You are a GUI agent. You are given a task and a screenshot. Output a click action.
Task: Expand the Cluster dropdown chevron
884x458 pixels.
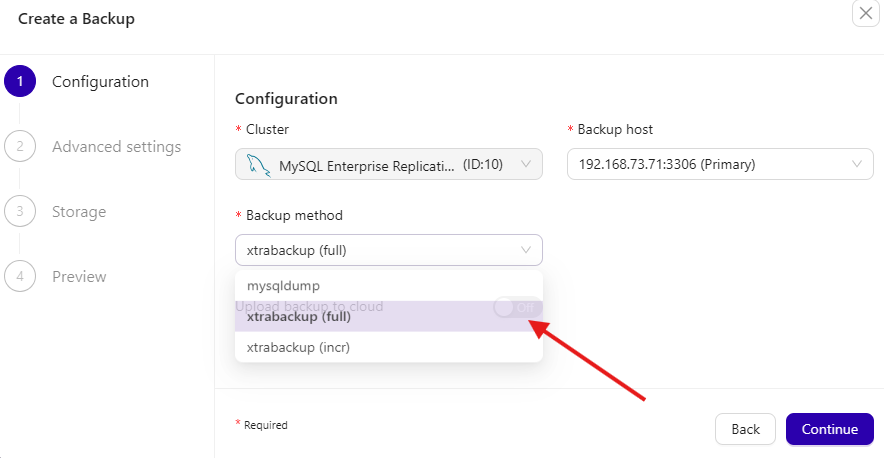(527, 165)
